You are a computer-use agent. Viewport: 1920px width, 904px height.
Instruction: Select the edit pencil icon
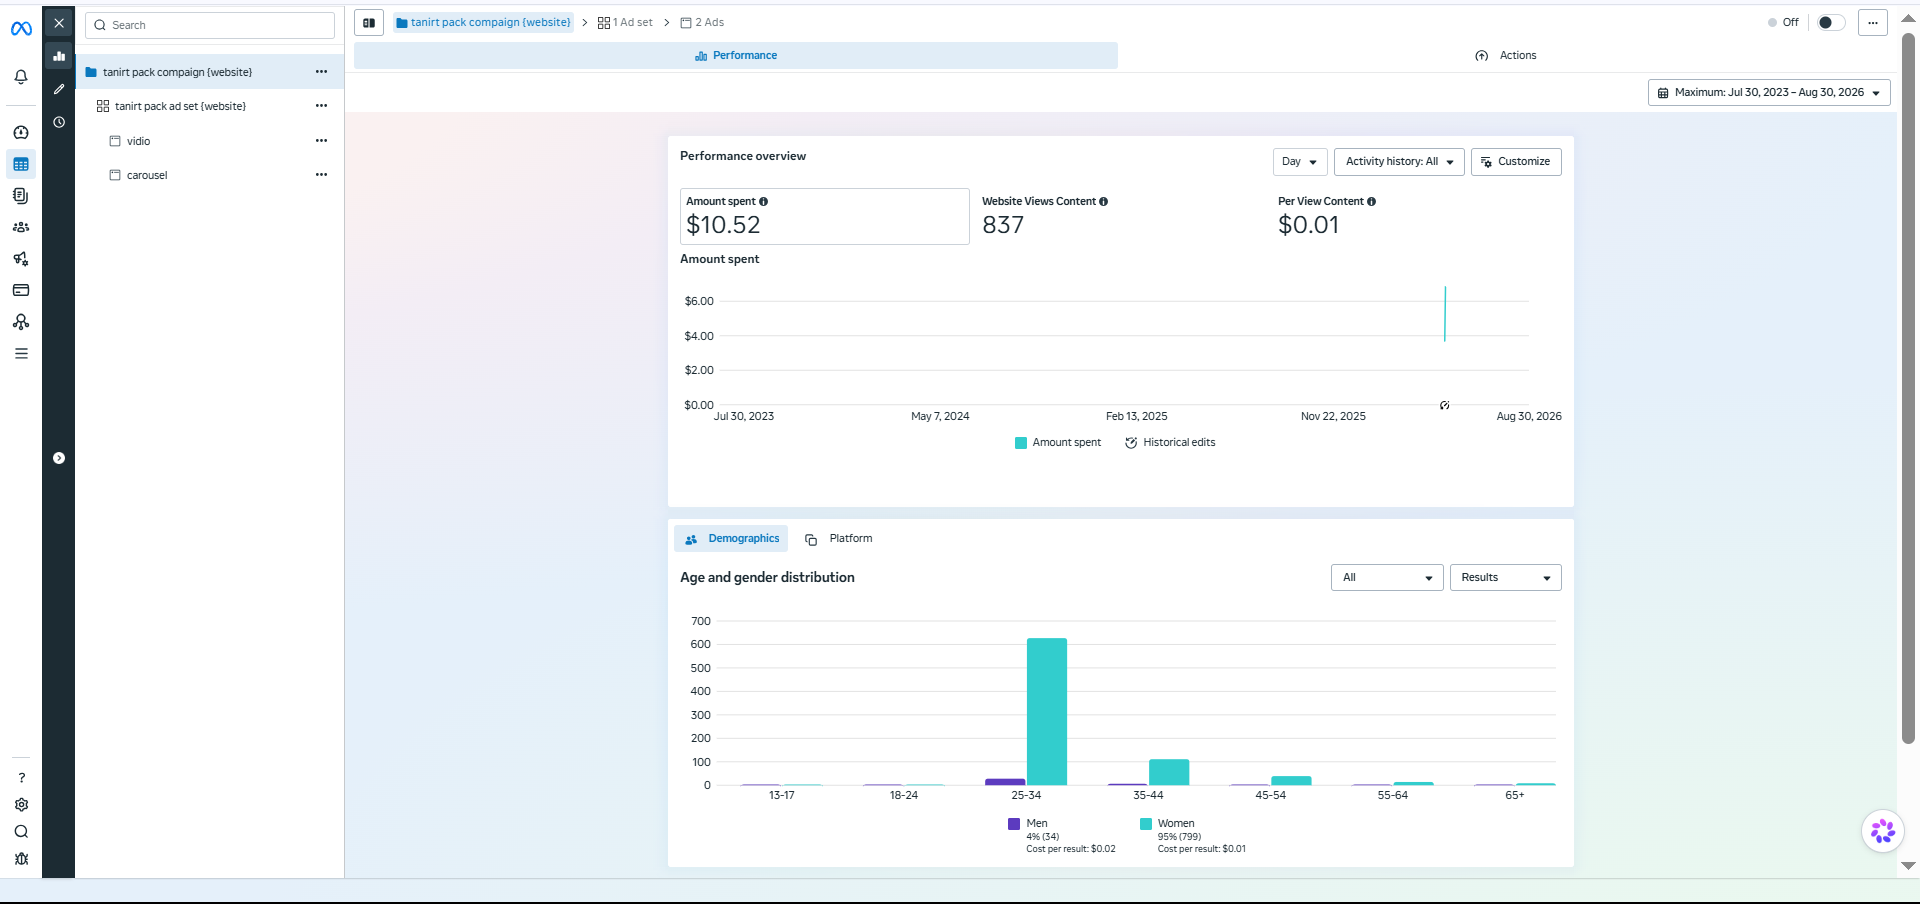pos(59,89)
